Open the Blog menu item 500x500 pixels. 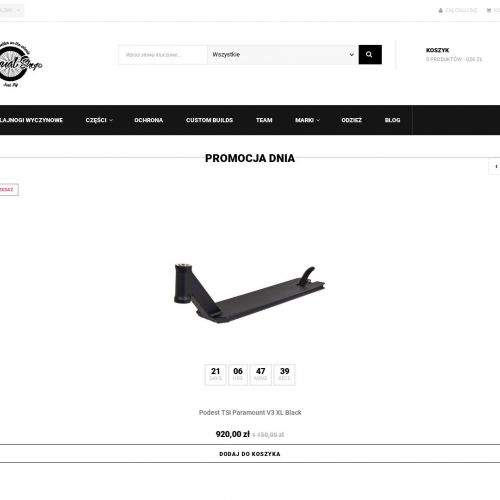(392, 120)
